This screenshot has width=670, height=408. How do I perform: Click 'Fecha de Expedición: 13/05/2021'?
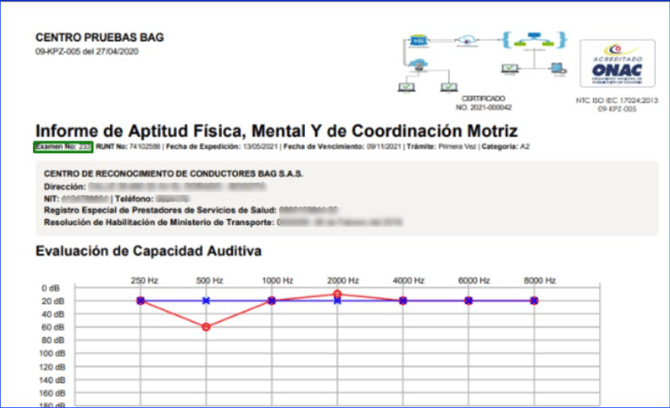pos(222,147)
